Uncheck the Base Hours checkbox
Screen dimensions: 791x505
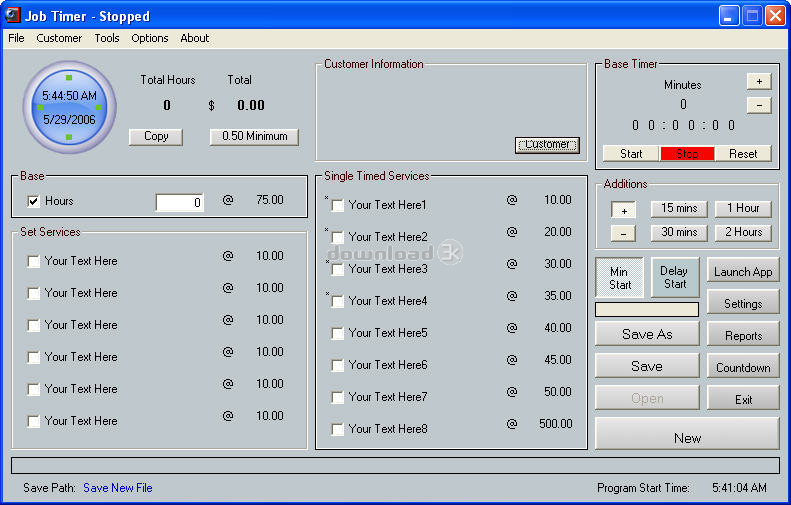pos(34,202)
